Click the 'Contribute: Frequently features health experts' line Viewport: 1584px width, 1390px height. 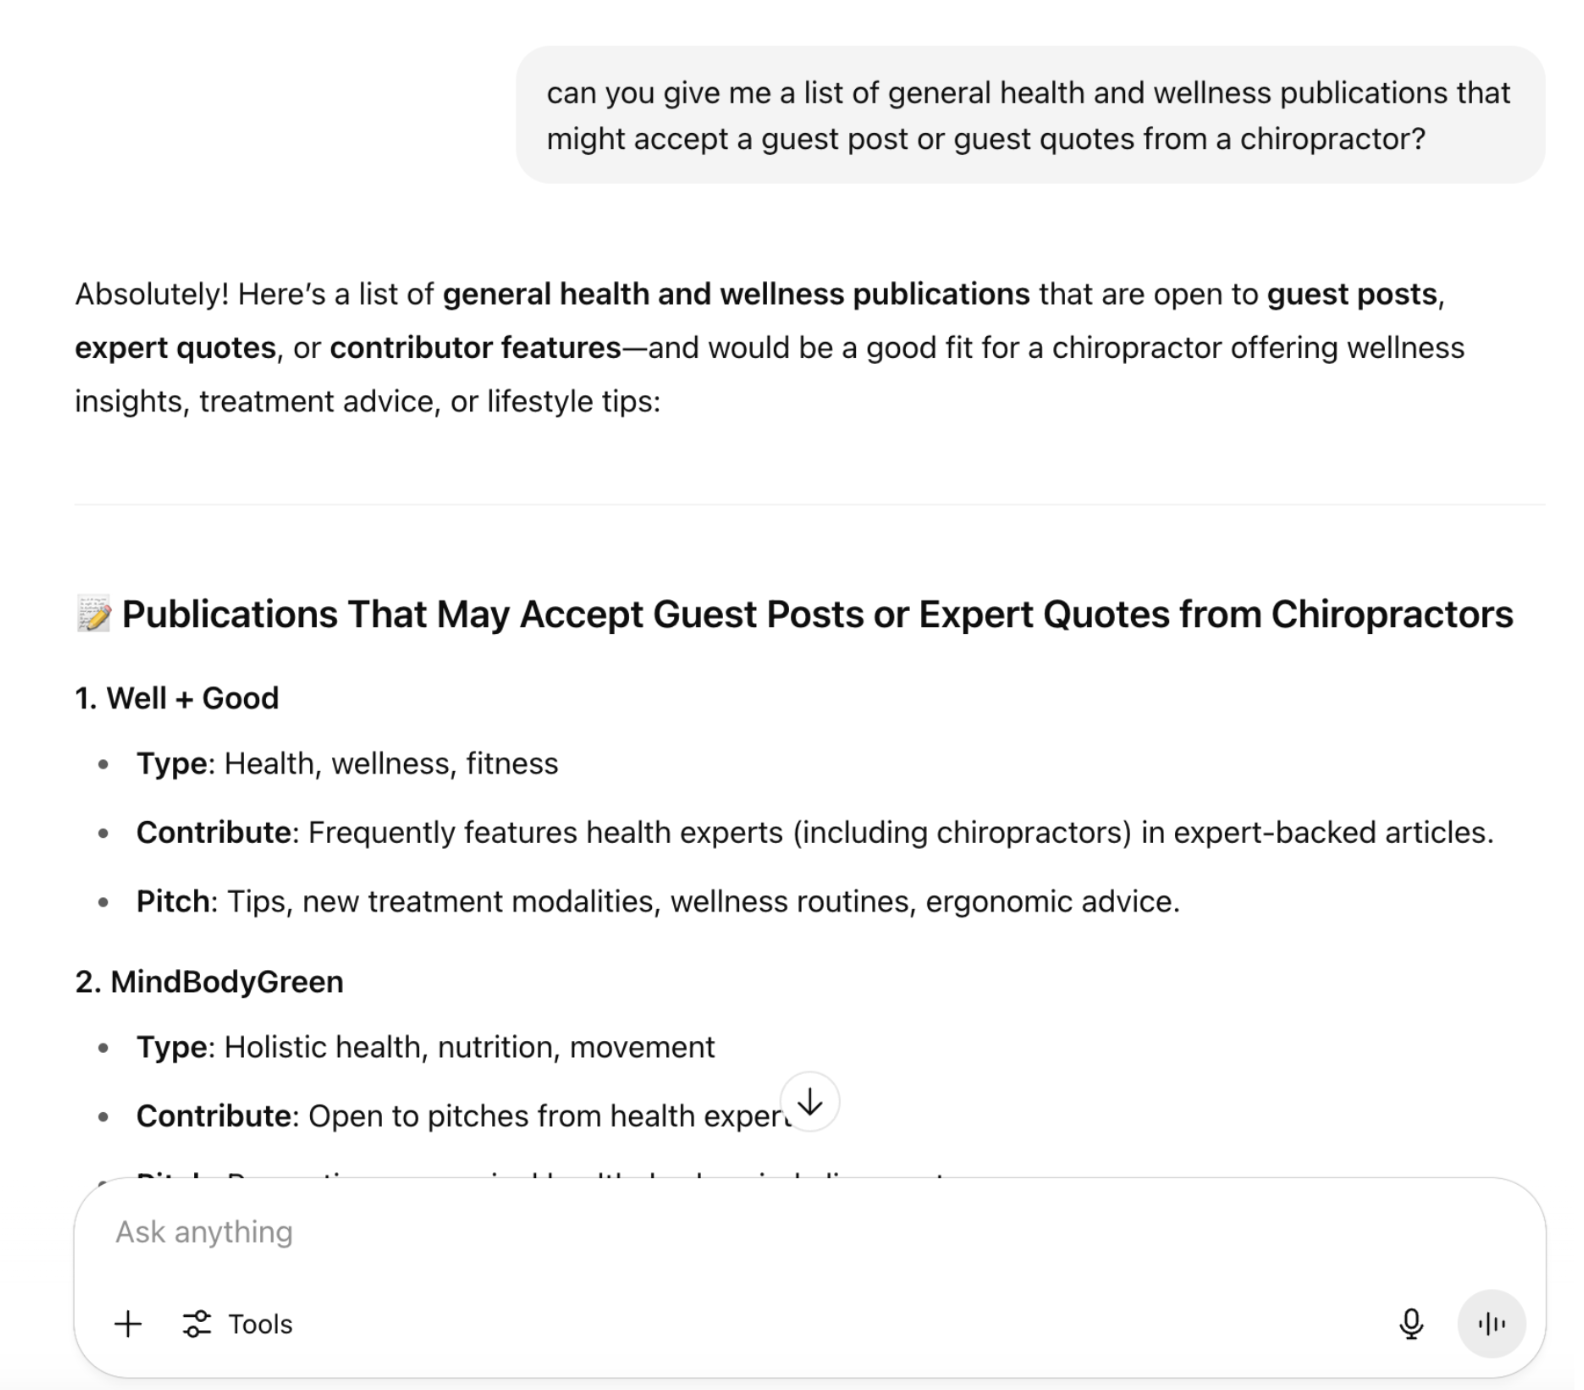coord(814,832)
